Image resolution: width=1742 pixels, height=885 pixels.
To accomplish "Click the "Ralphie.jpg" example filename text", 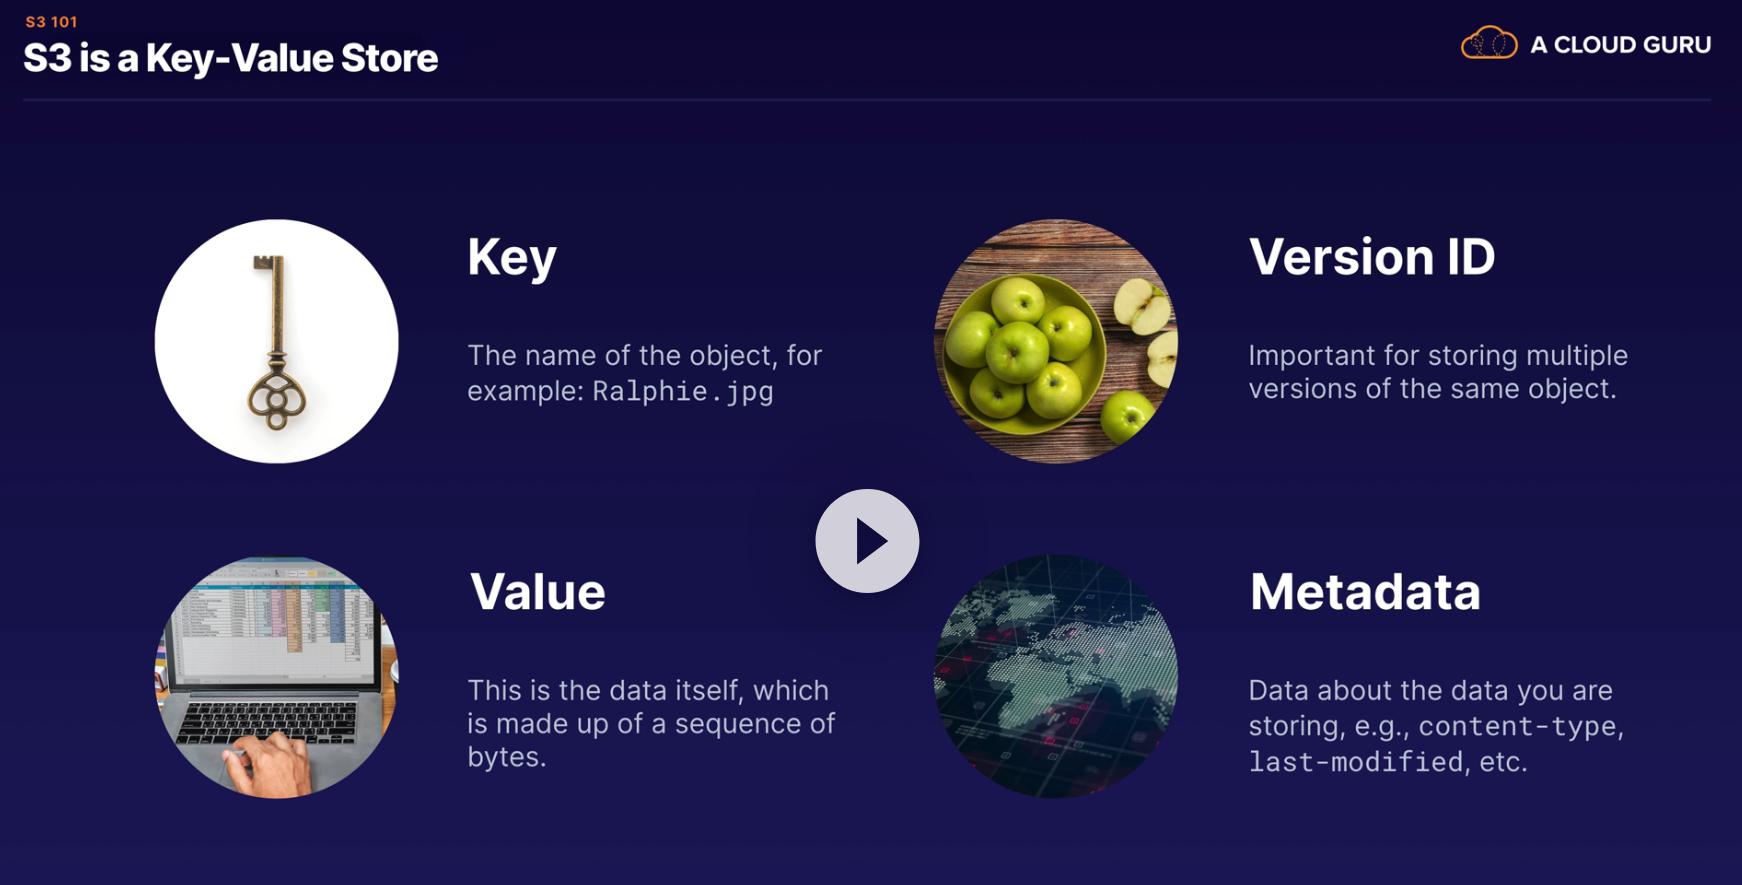I will 682,391.
